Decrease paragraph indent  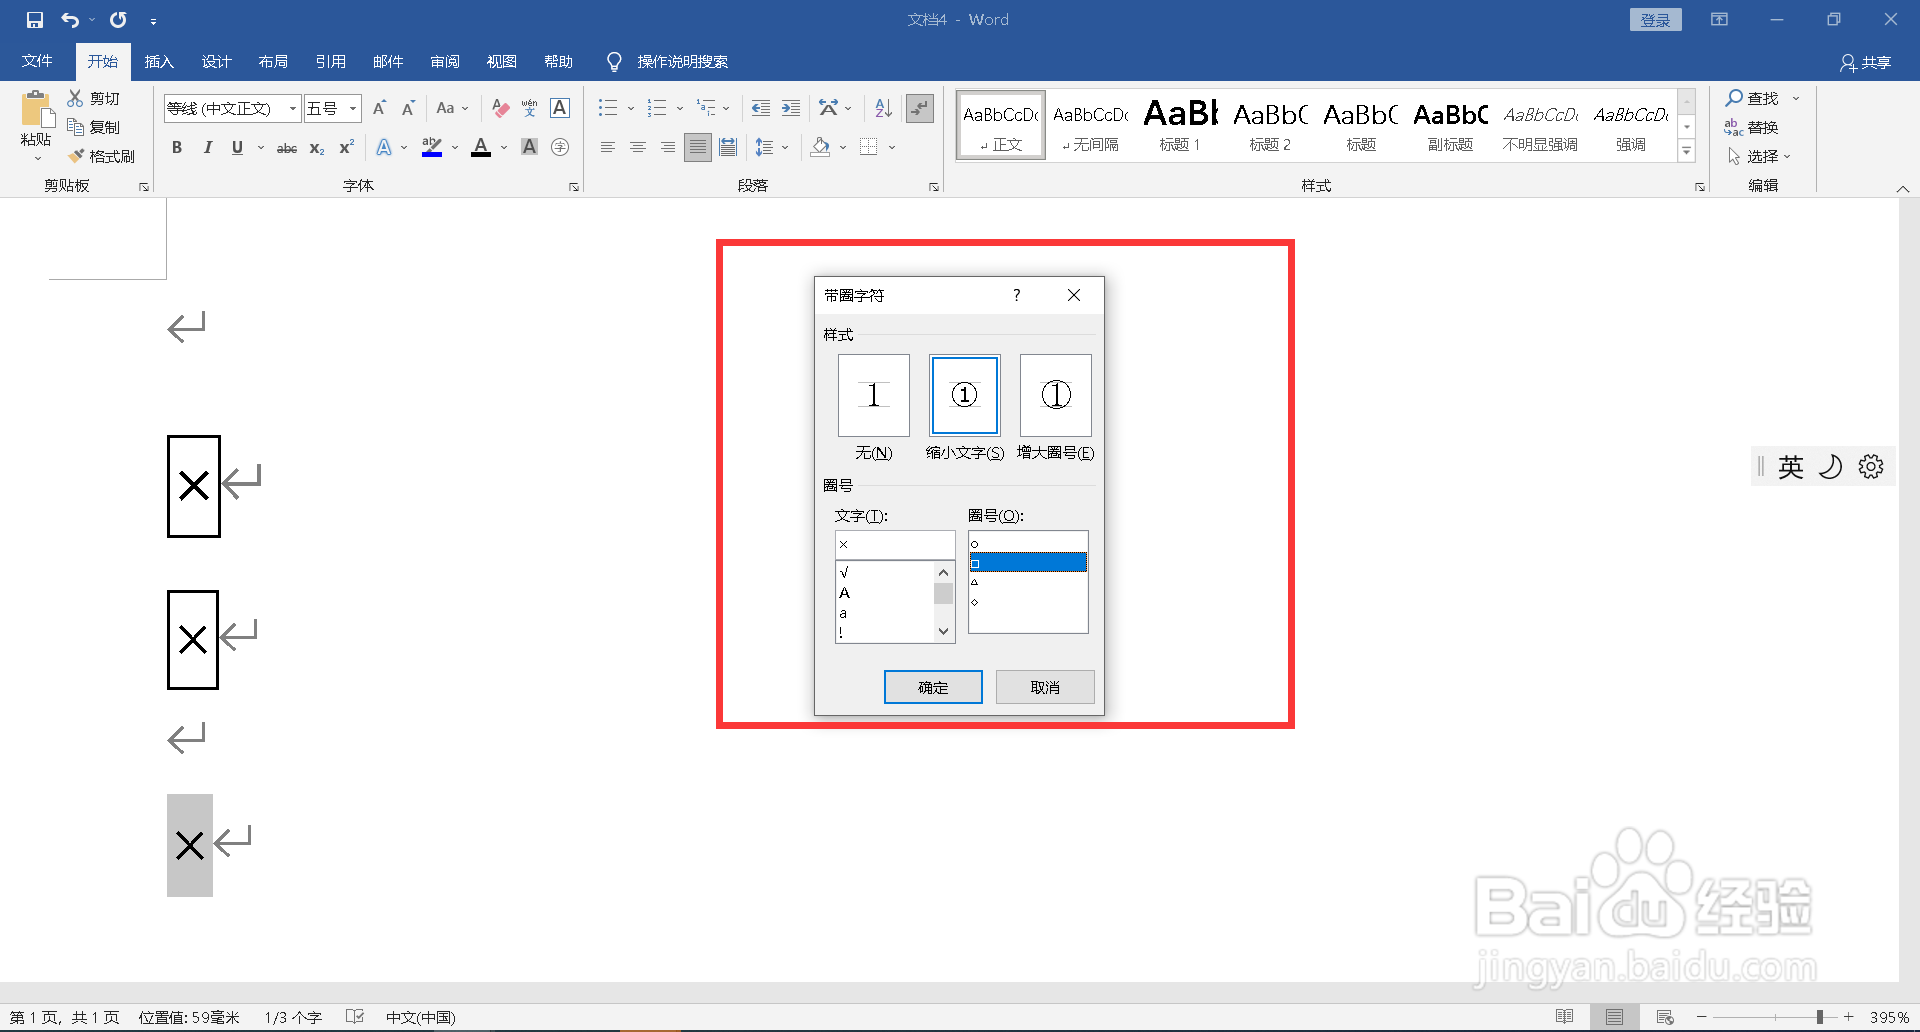[x=761, y=108]
